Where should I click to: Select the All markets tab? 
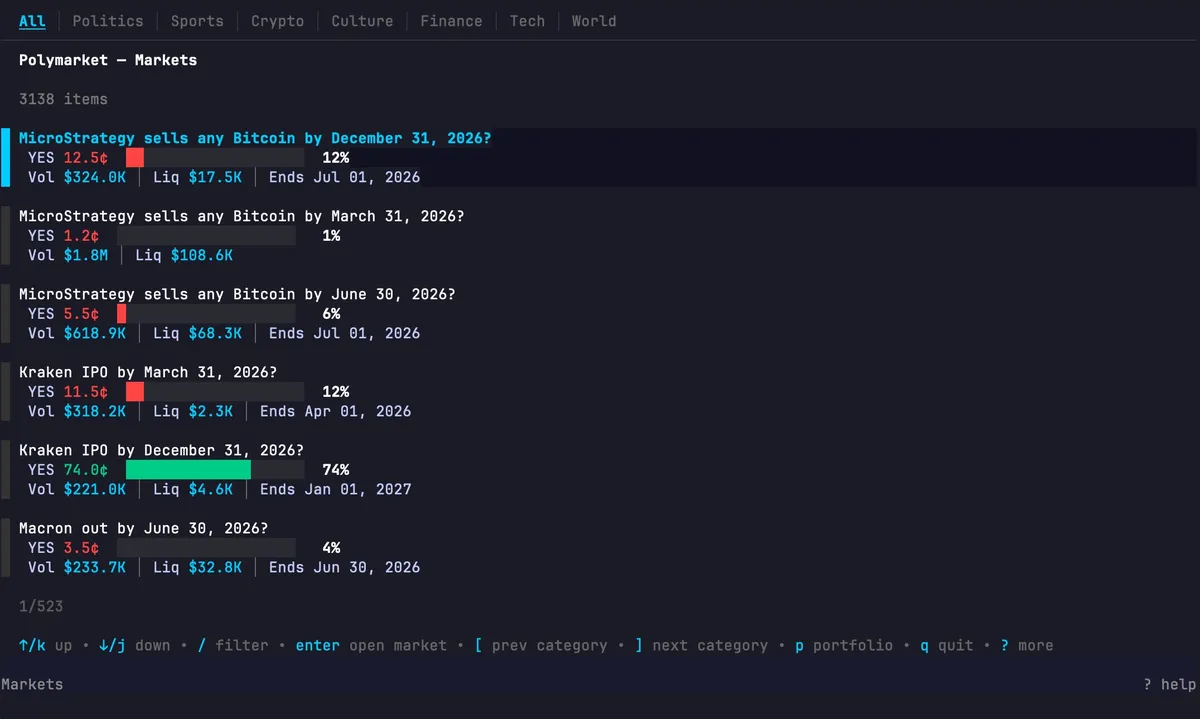click(x=32, y=21)
